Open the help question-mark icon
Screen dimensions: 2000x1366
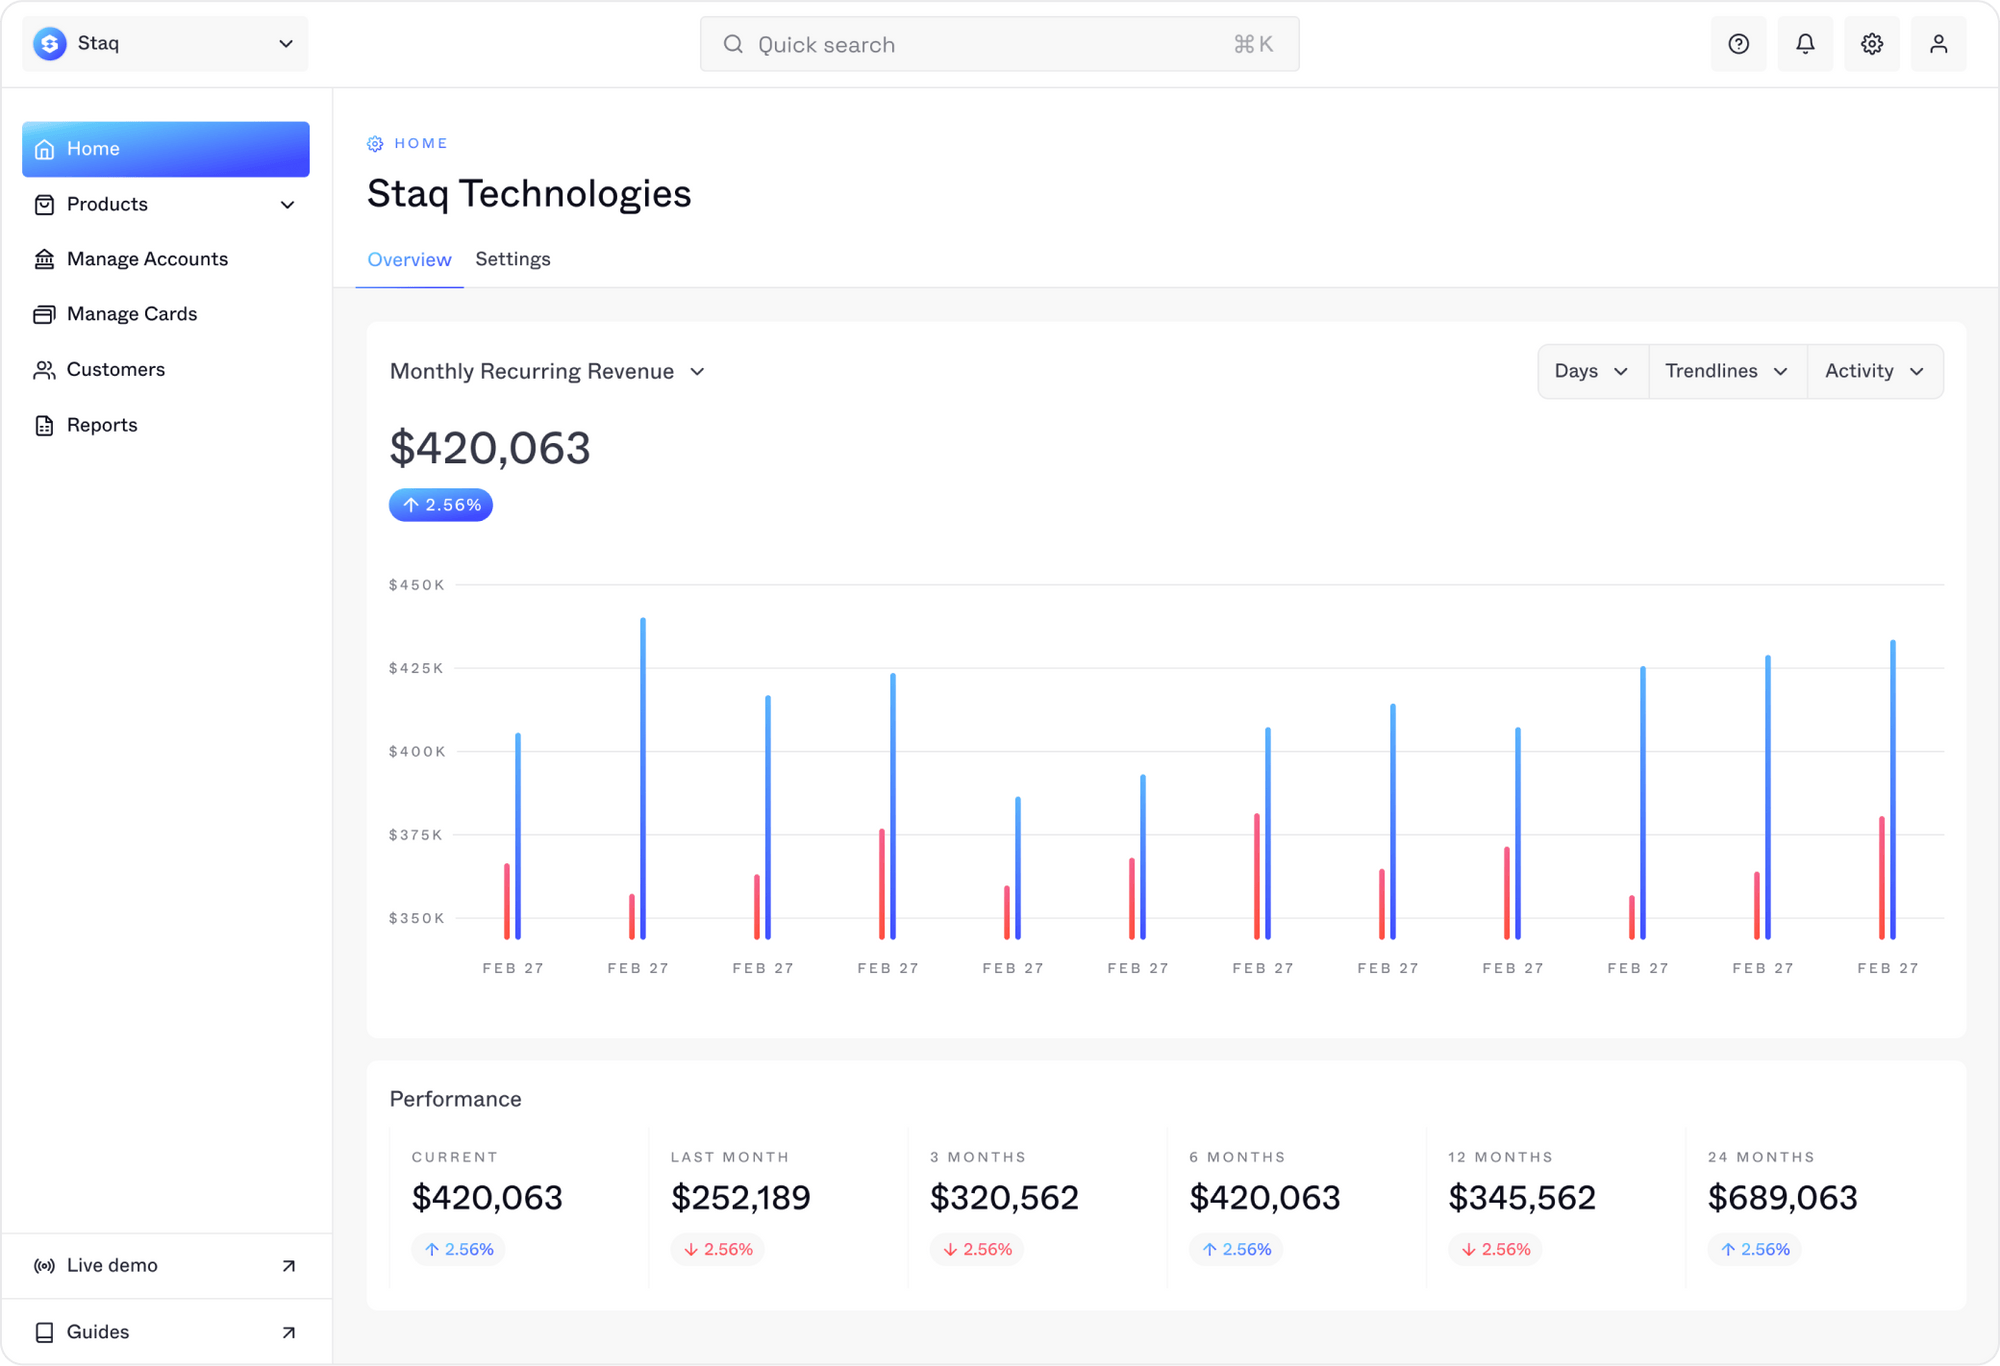coord(1738,44)
